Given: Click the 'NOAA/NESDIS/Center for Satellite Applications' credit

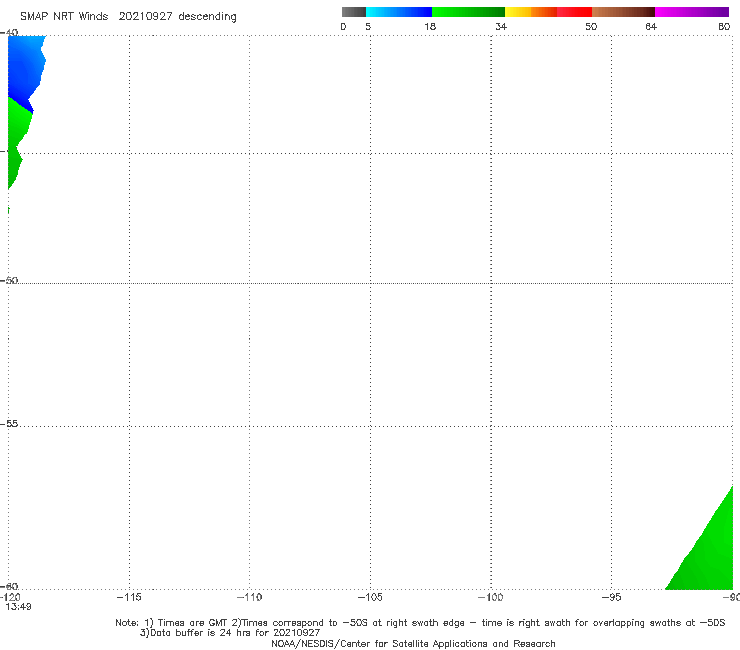Looking at the screenshot, I should pos(413,643).
